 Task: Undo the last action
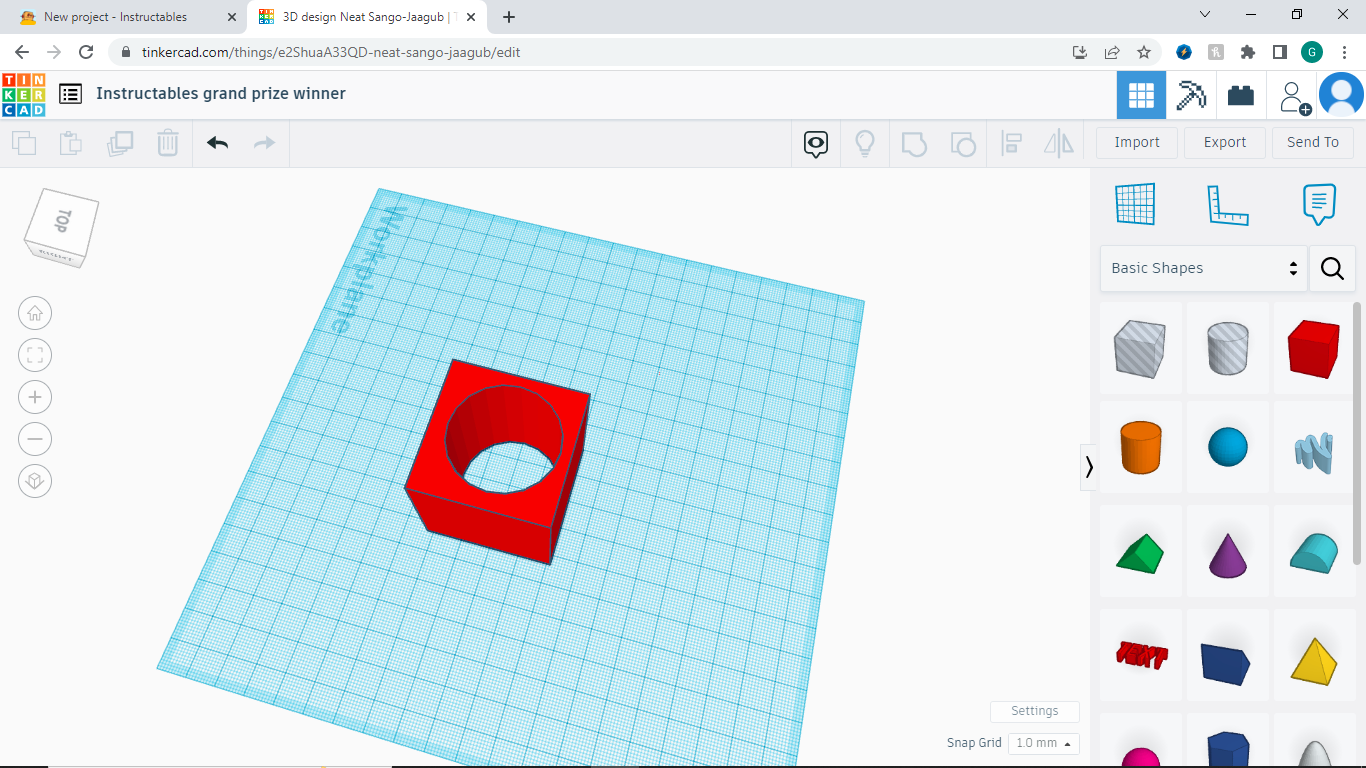[217, 143]
